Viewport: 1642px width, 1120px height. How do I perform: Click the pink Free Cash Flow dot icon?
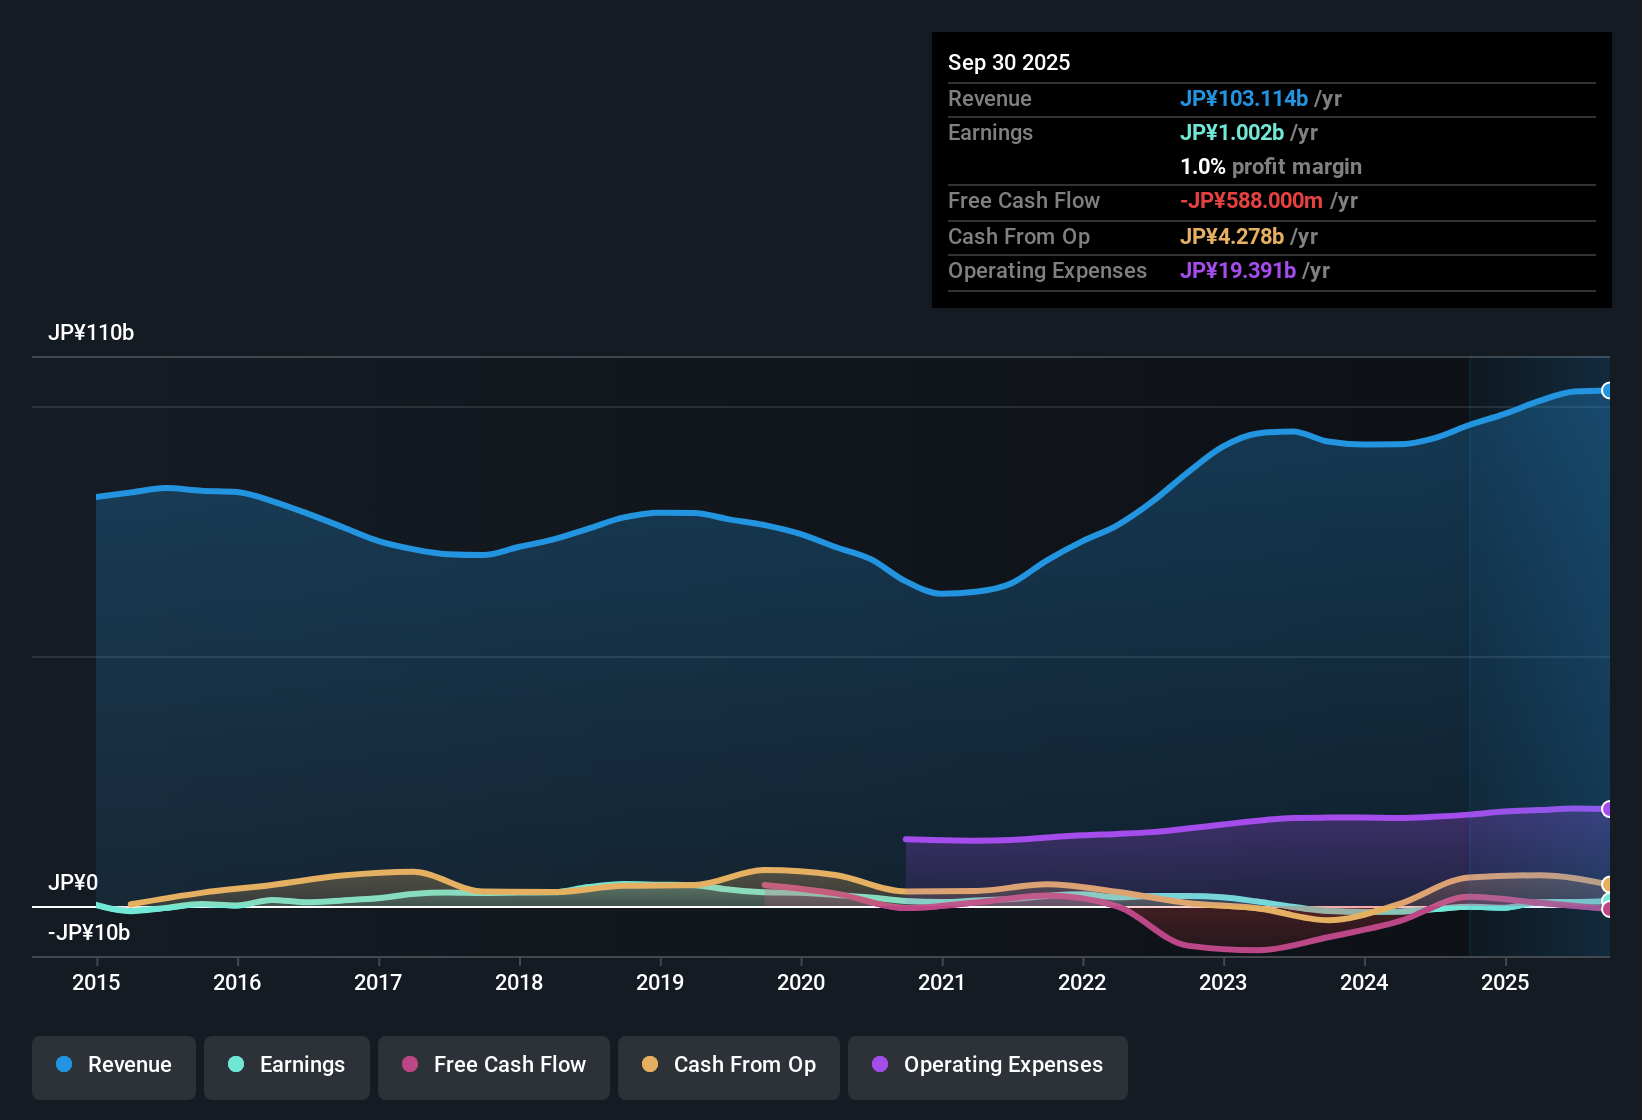coord(409,1065)
